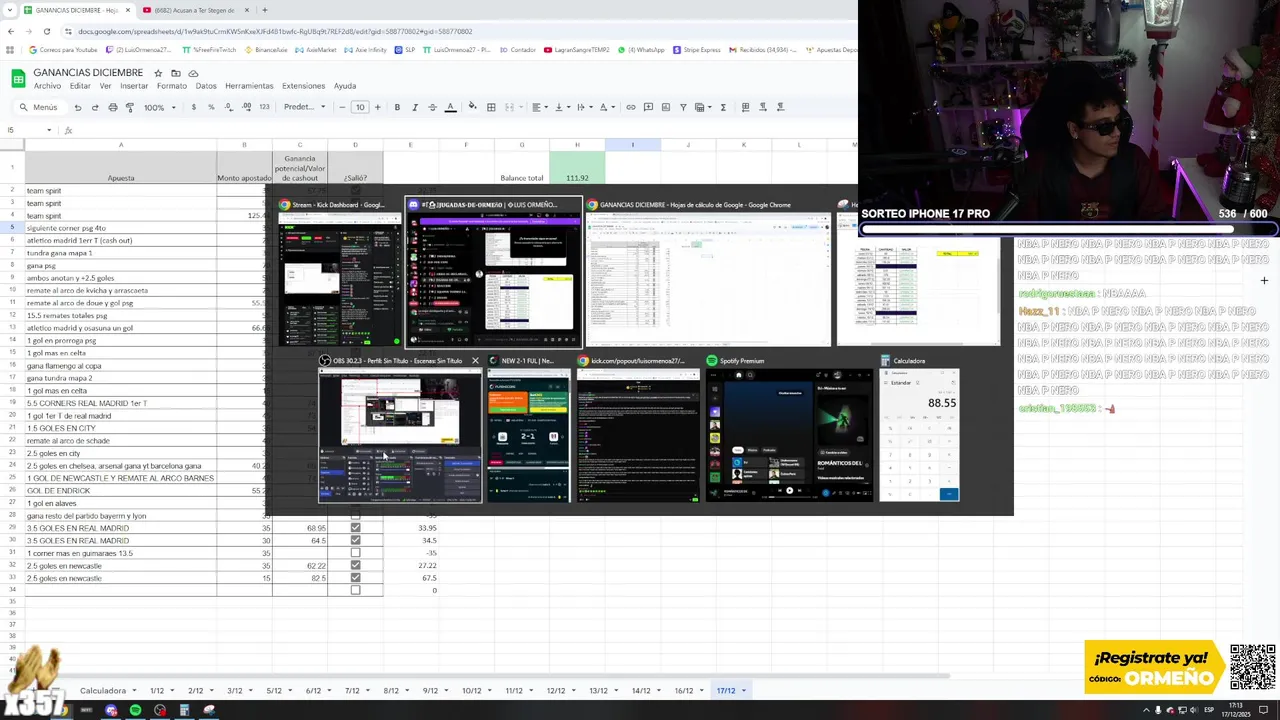Print the spreadsheet with printer icon
This screenshot has height=720, width=1280.
click(113, 107)
